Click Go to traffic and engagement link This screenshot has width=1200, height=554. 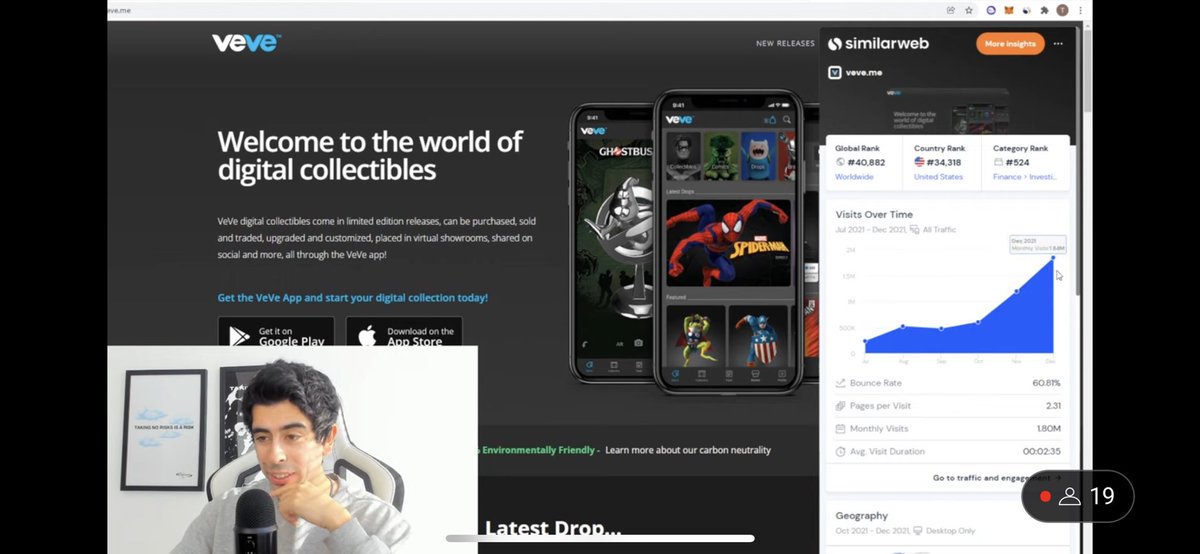click(997, 478)
